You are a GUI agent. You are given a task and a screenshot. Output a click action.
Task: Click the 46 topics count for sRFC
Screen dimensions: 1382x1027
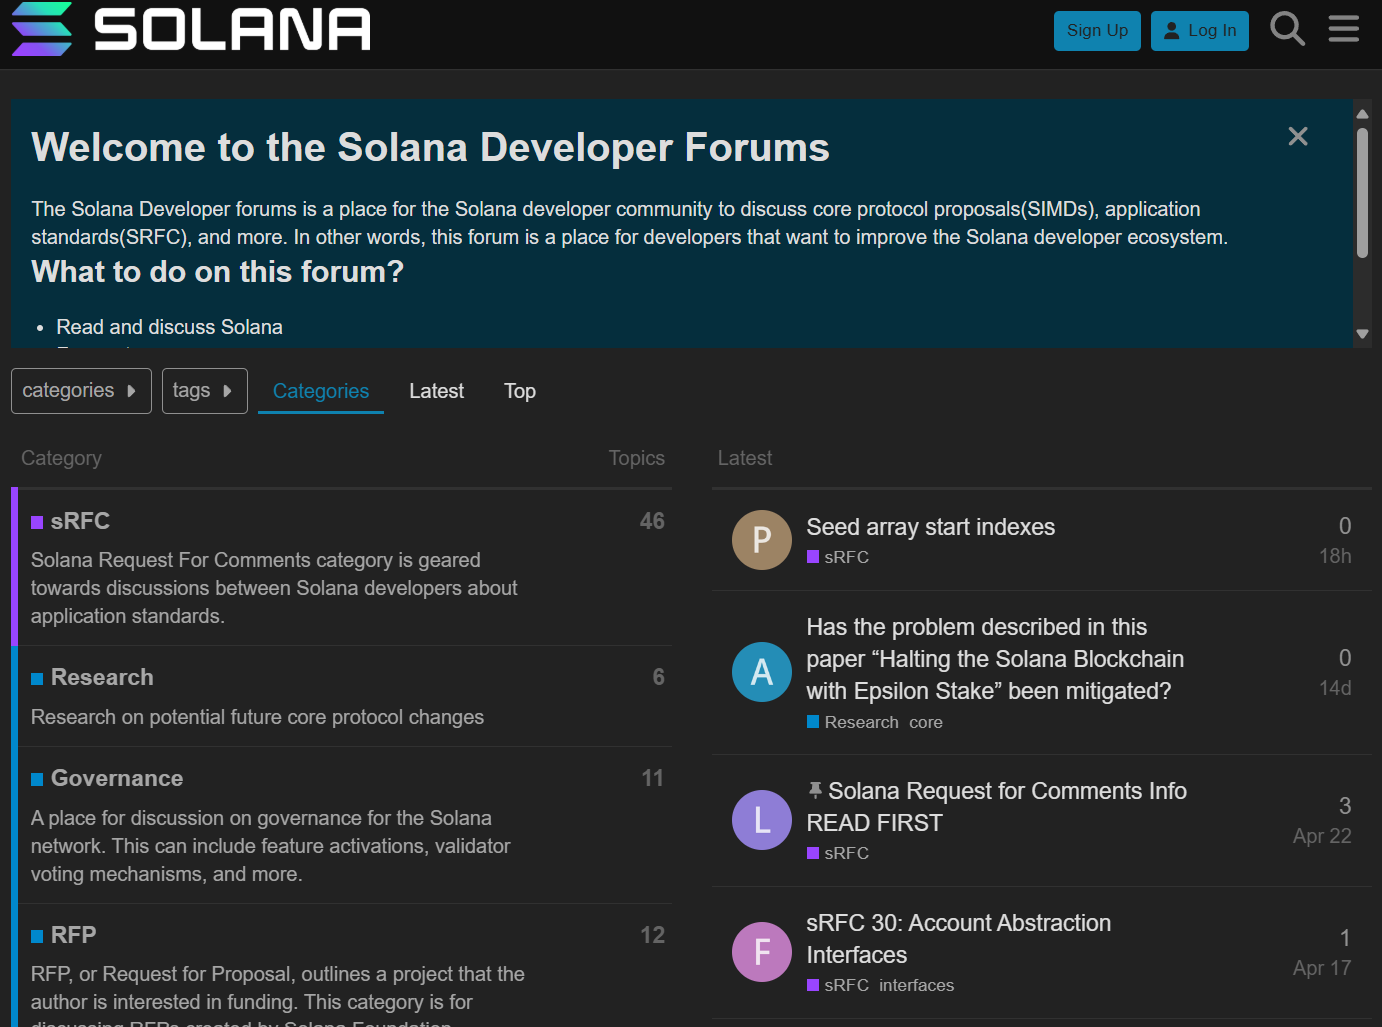tap(652, 521)
